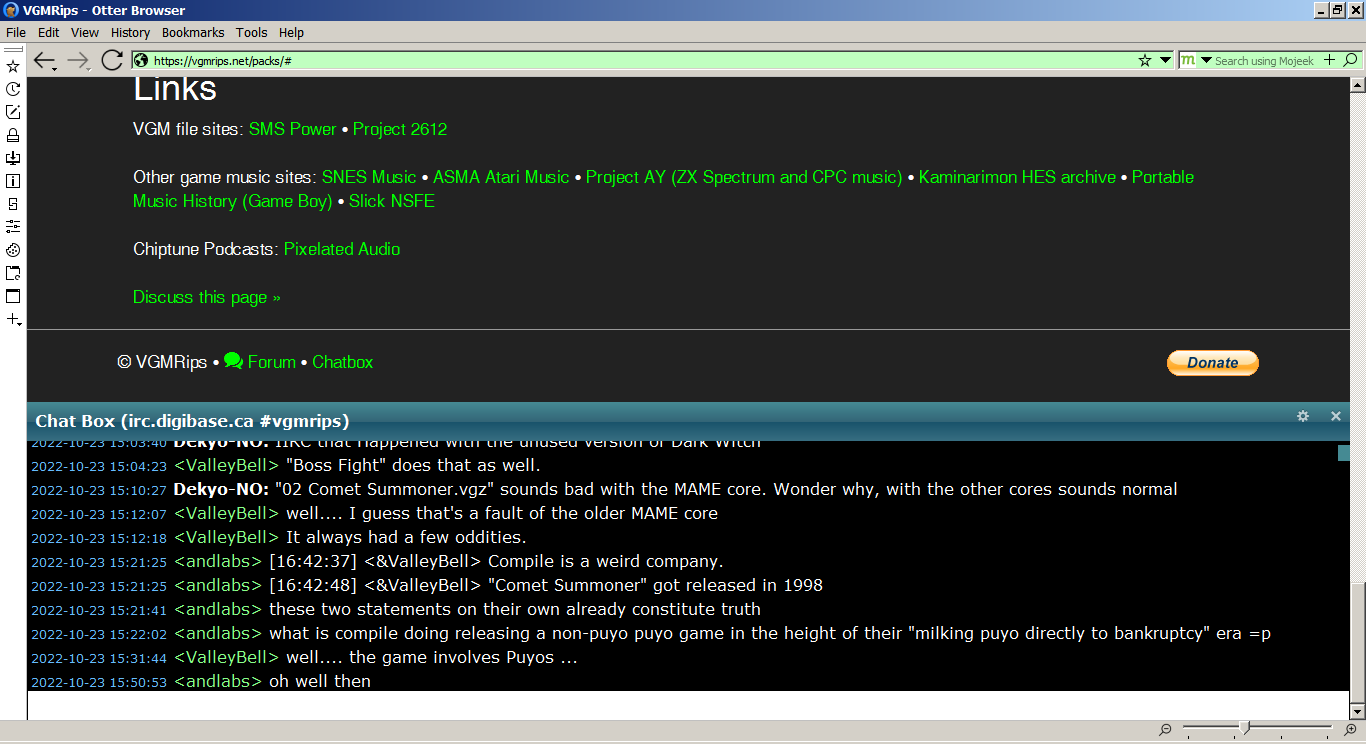Open the Bookmarks sidebar panel star icon

coord(13,67)
